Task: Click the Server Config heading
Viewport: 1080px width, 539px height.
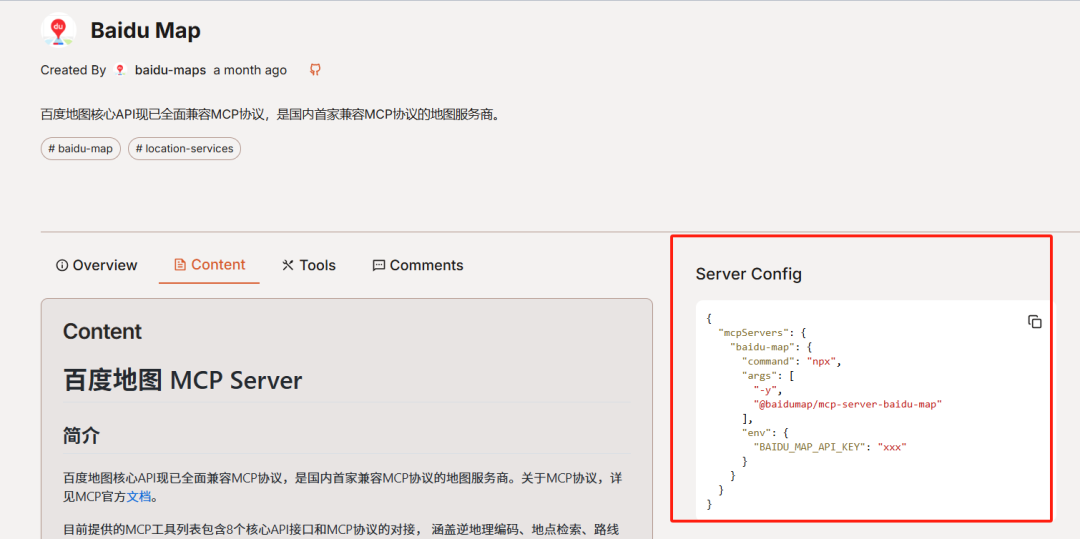Action: pyautogui.click(x=749, y=274)
